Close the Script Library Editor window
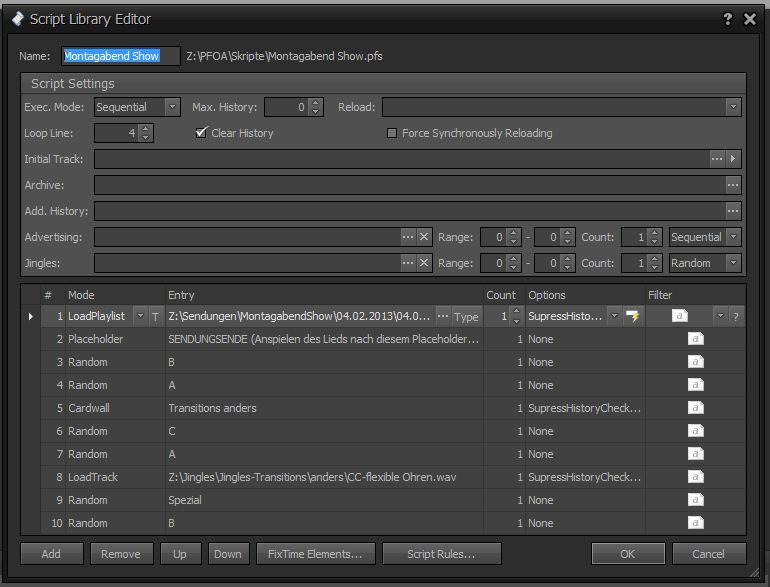 point(750,19)
